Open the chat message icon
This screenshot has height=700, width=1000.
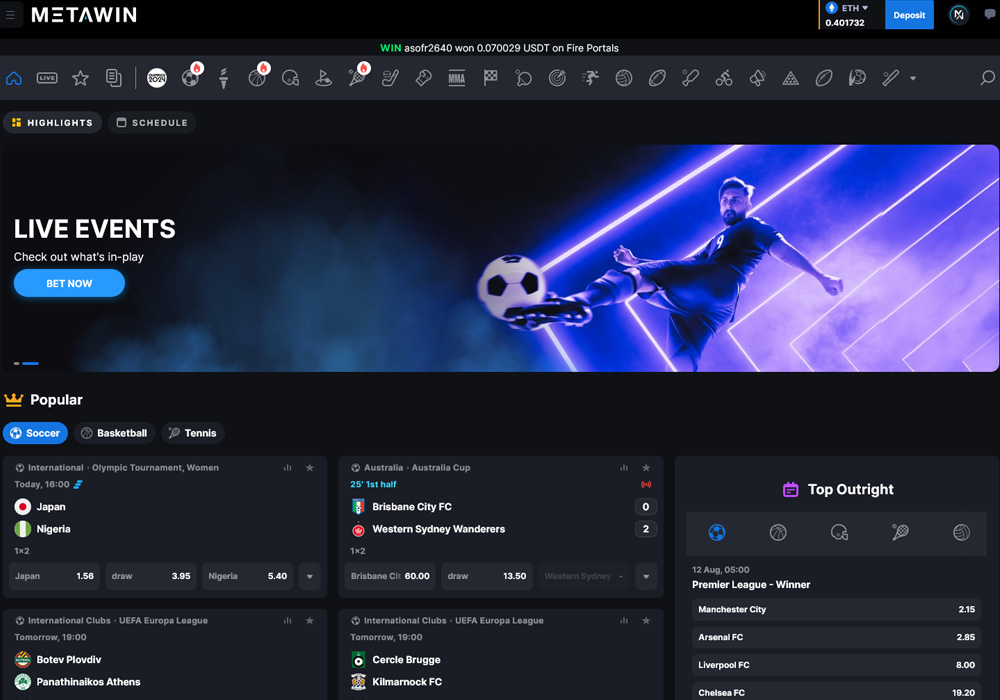988,15
